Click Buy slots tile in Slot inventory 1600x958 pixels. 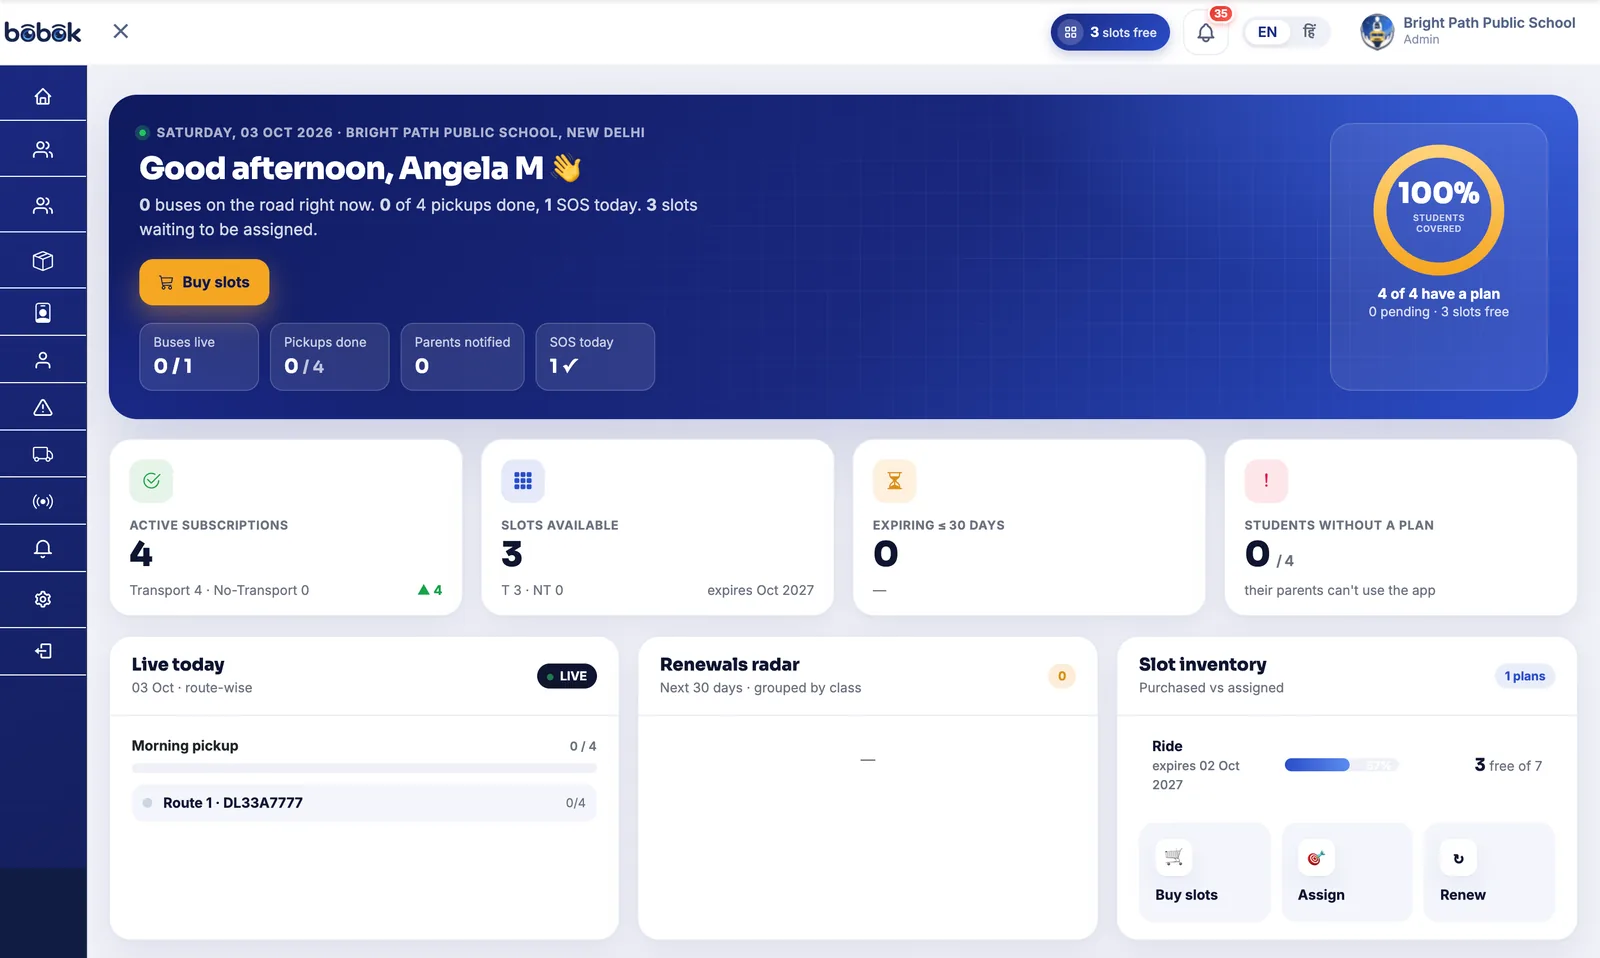1205,872
